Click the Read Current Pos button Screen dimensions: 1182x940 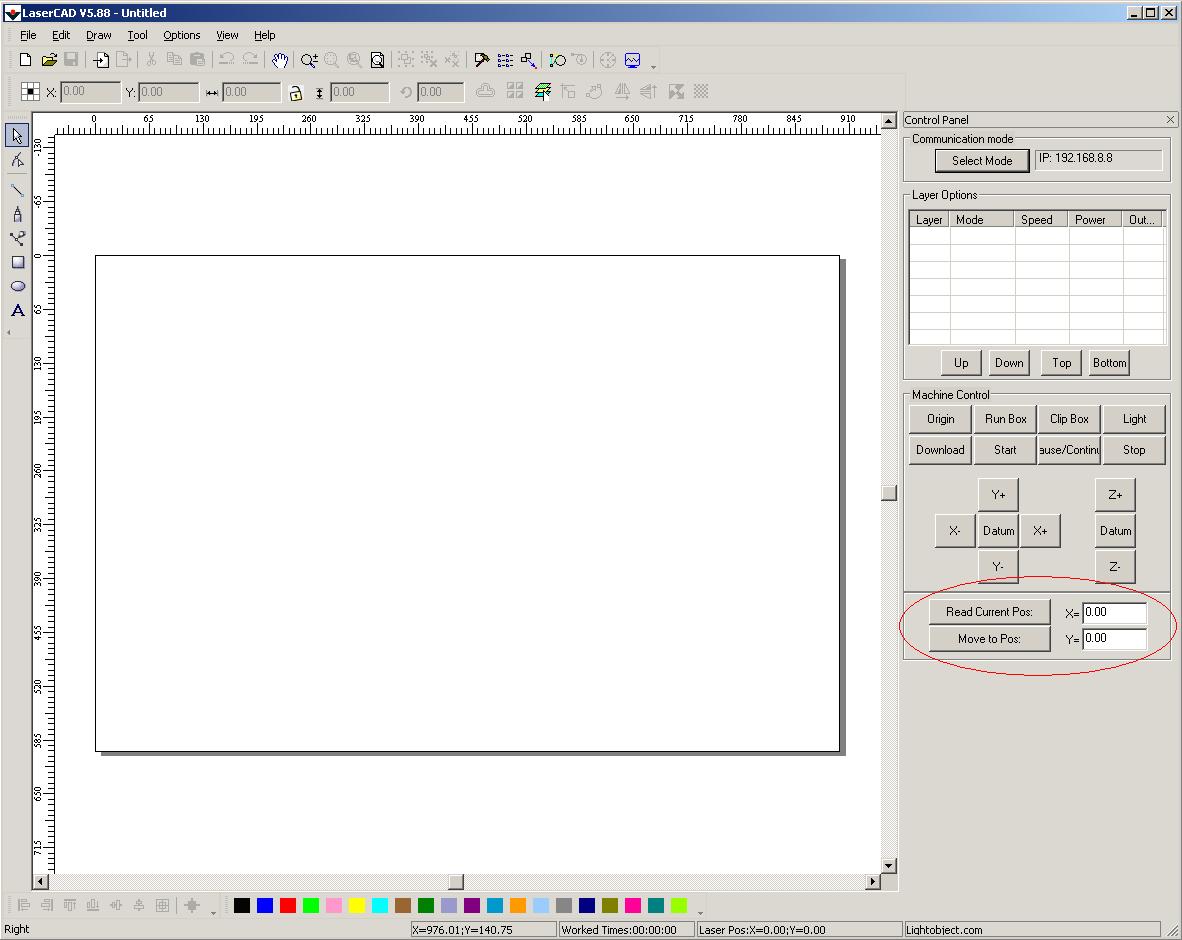point(989,612)
